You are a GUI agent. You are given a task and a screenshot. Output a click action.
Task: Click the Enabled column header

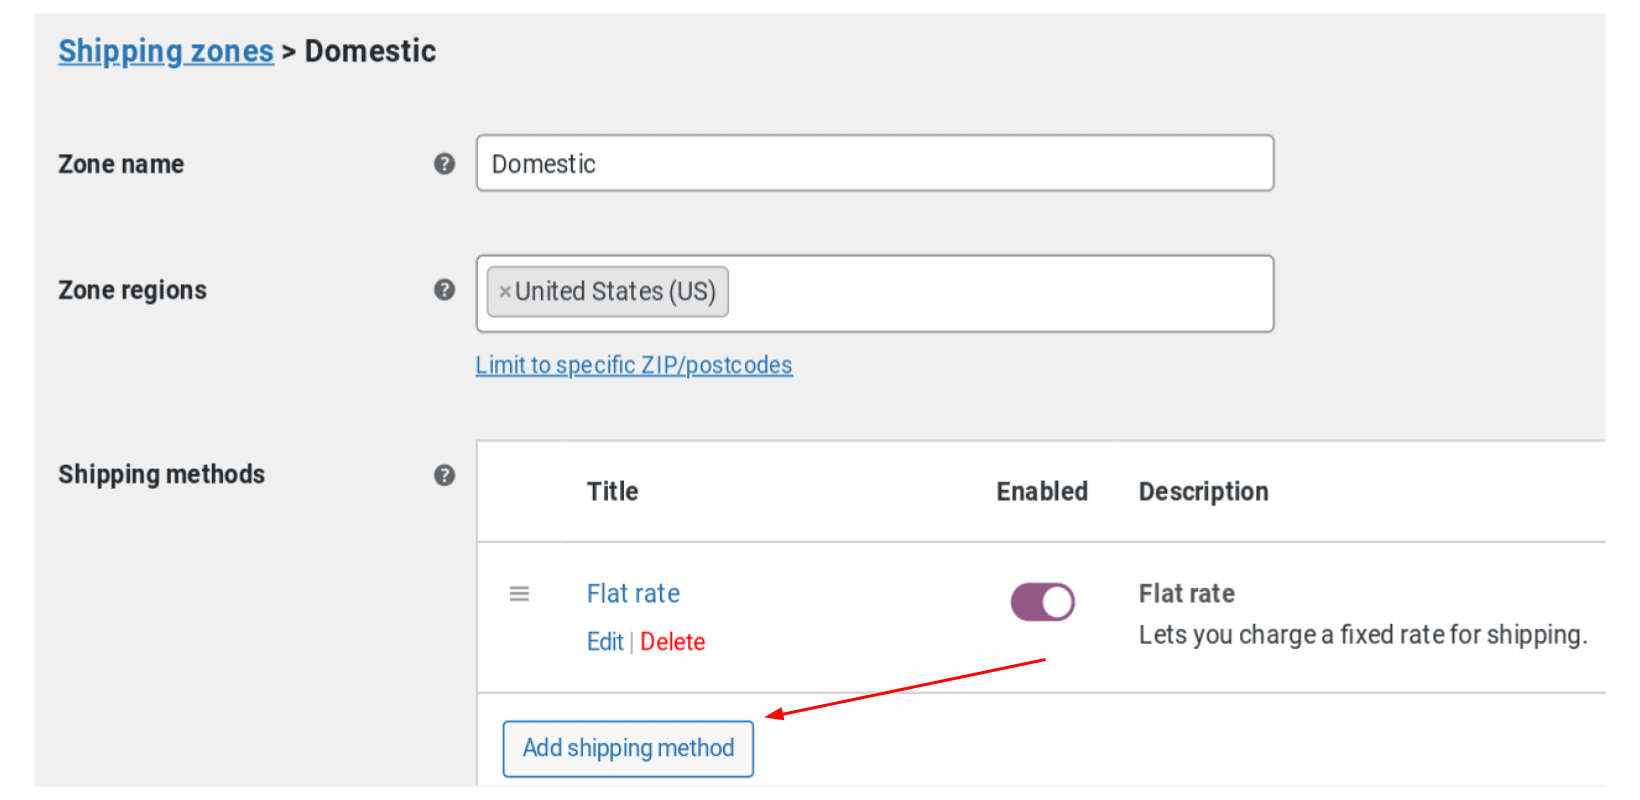click(1041, 491)
